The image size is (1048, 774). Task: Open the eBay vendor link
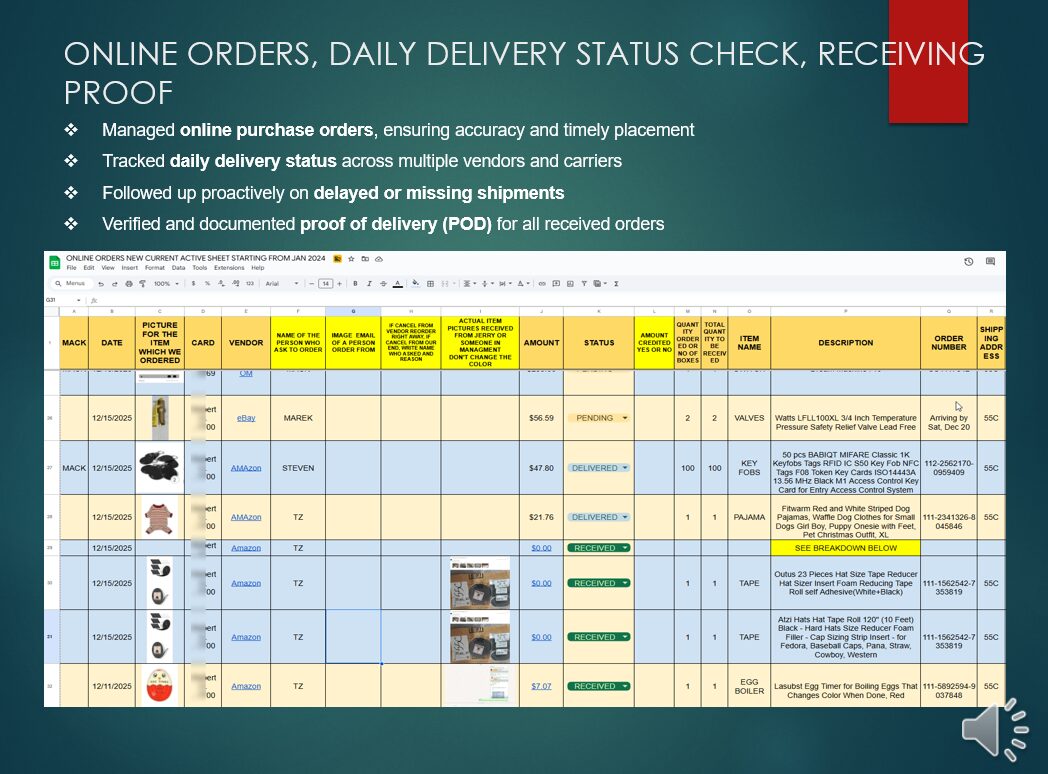246,418
